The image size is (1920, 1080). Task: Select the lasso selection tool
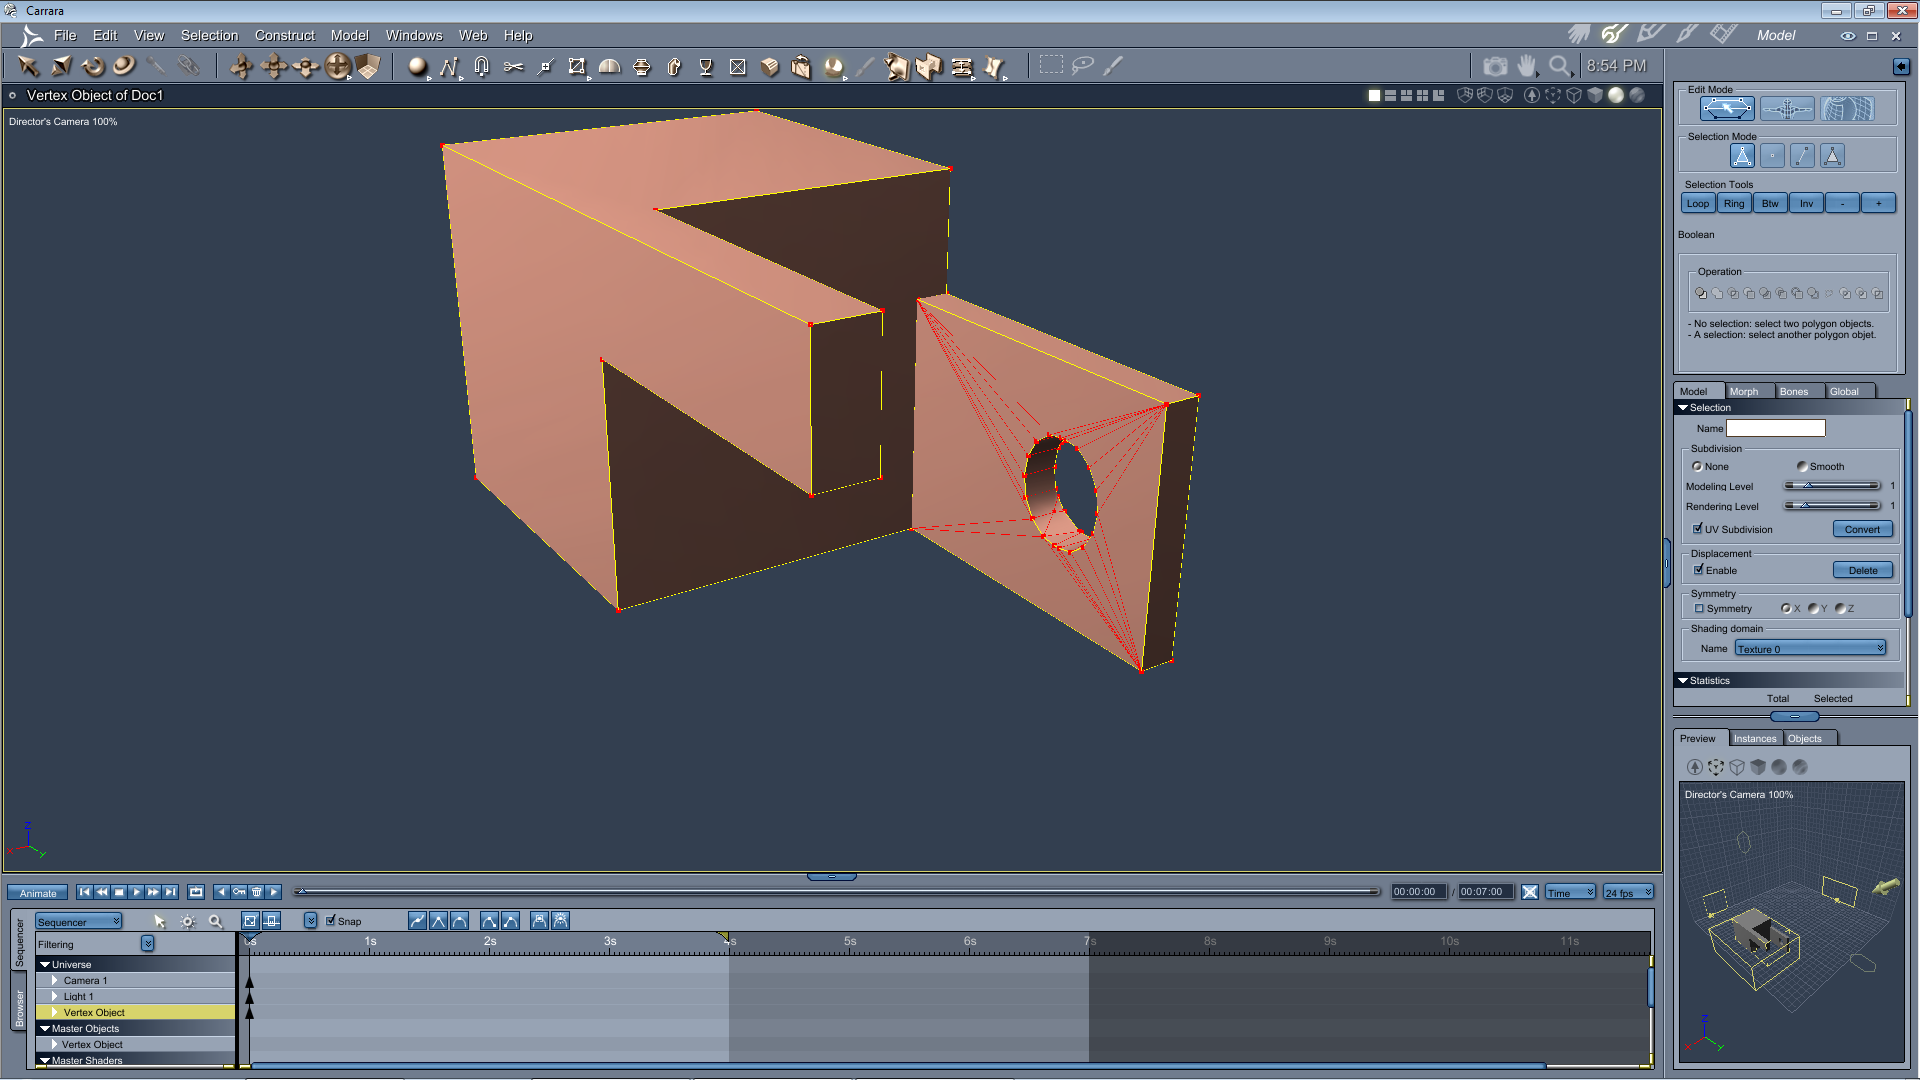[x=1082, y=66]
